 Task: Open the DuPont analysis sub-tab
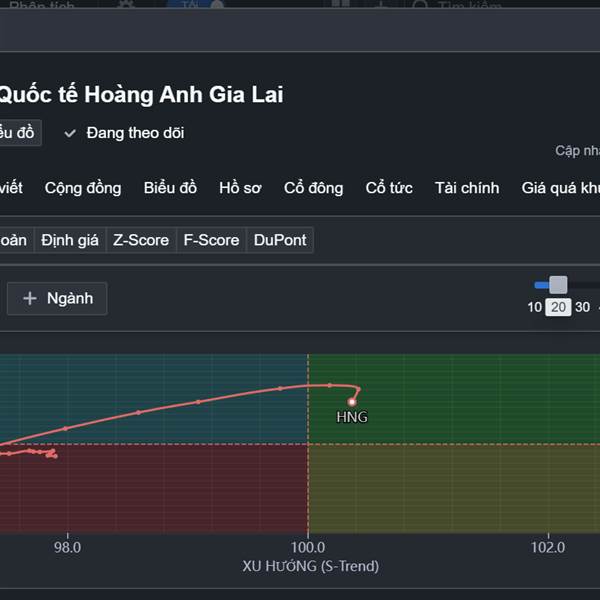(280, 240)
